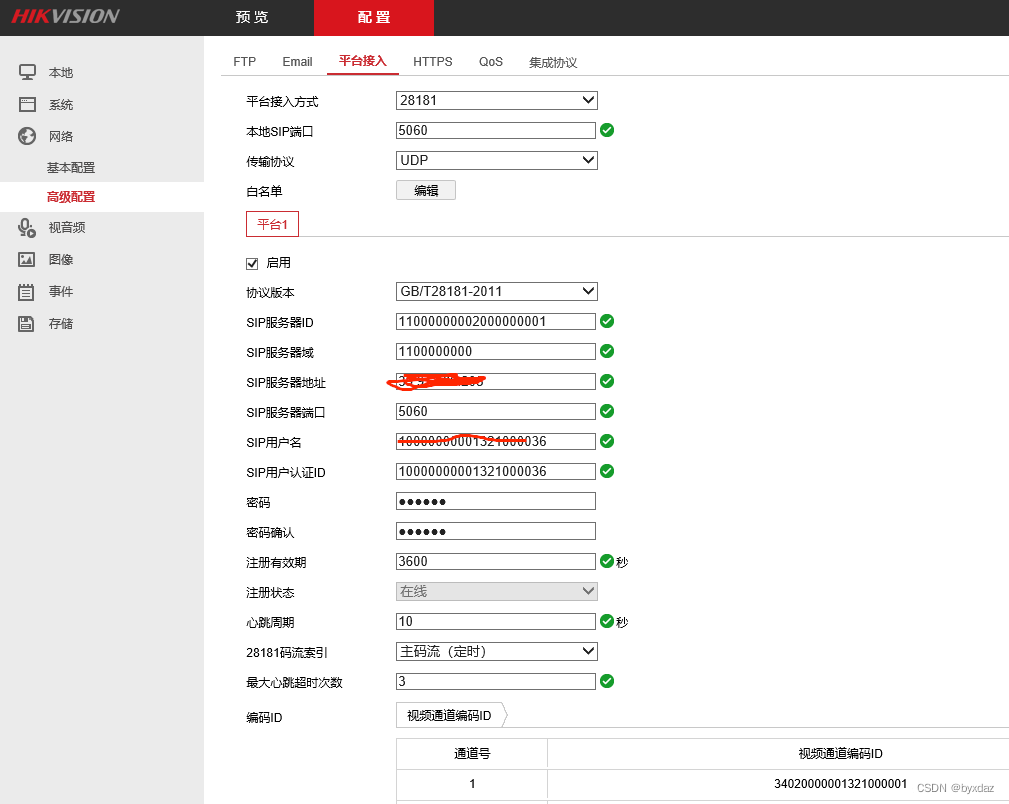Open the 平台接入方式 dropdown showing 28181
The width and height of the screenshot is (1009, 804).
click(497, 100)
